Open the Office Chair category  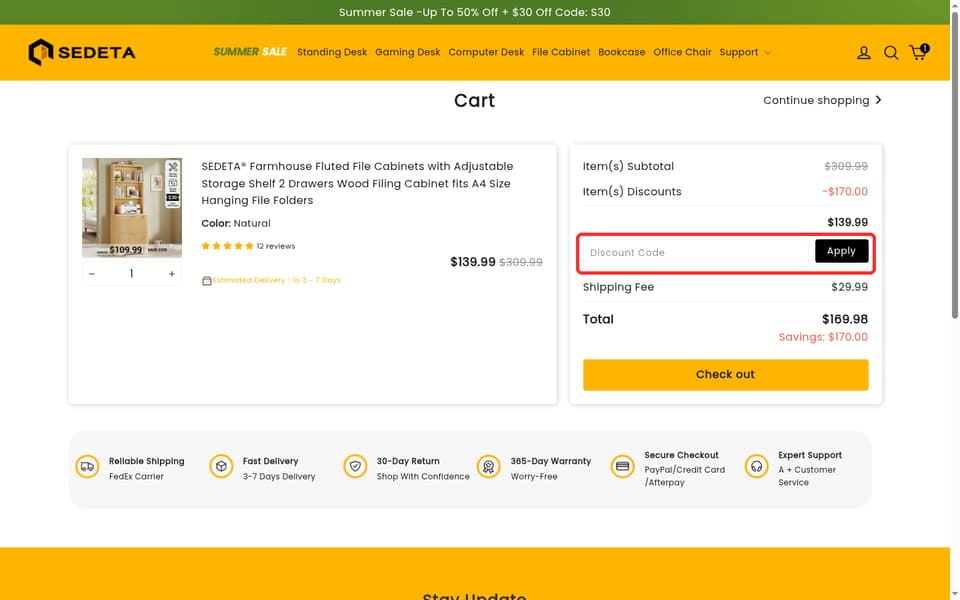click(682, 52)
